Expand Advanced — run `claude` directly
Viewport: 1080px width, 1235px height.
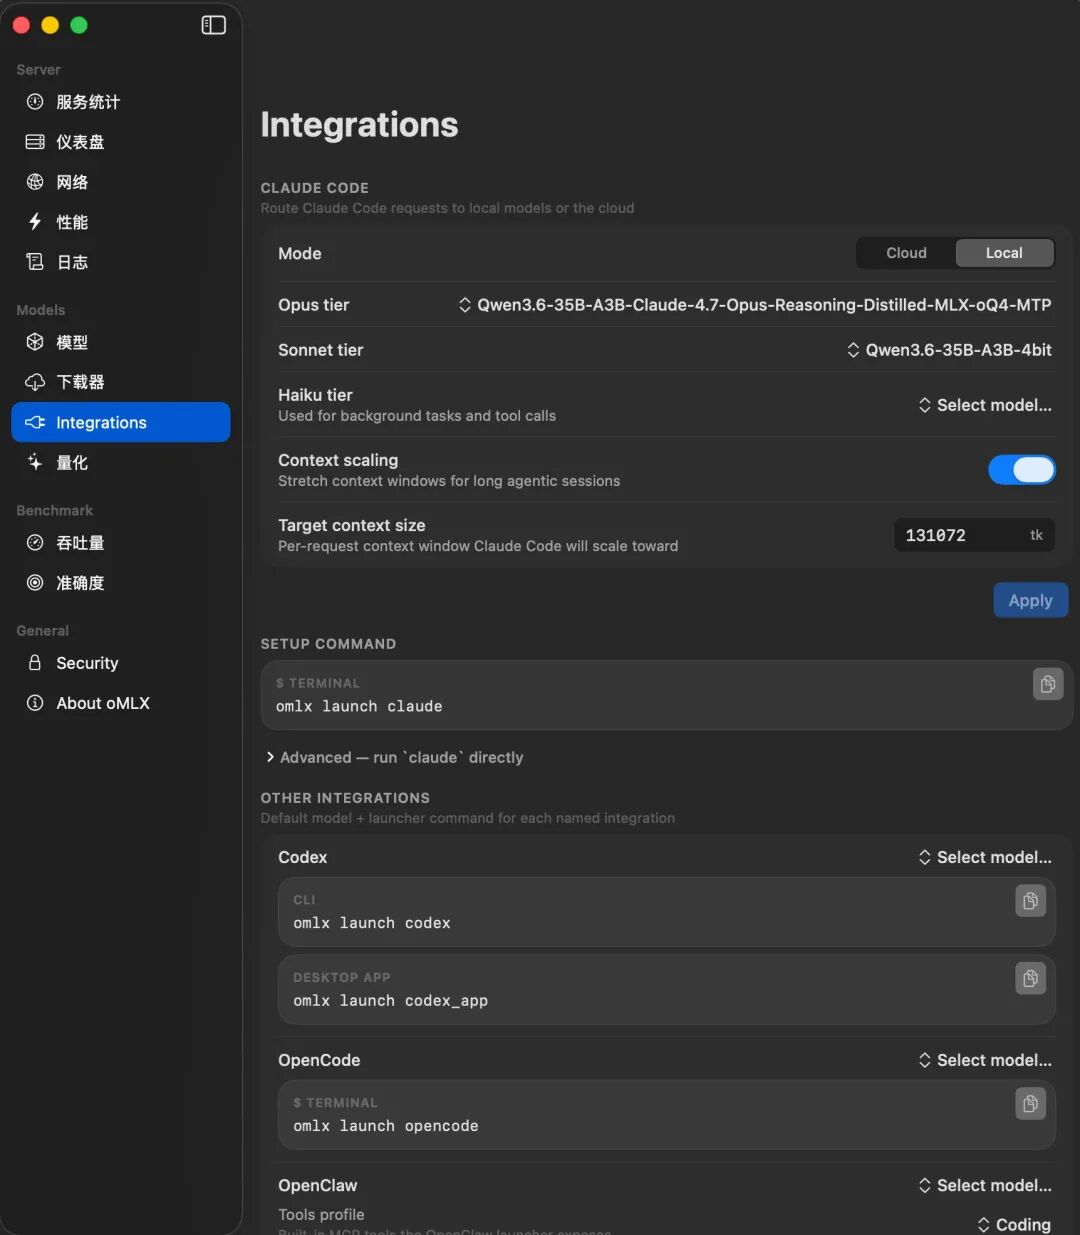tap(395, 758)
